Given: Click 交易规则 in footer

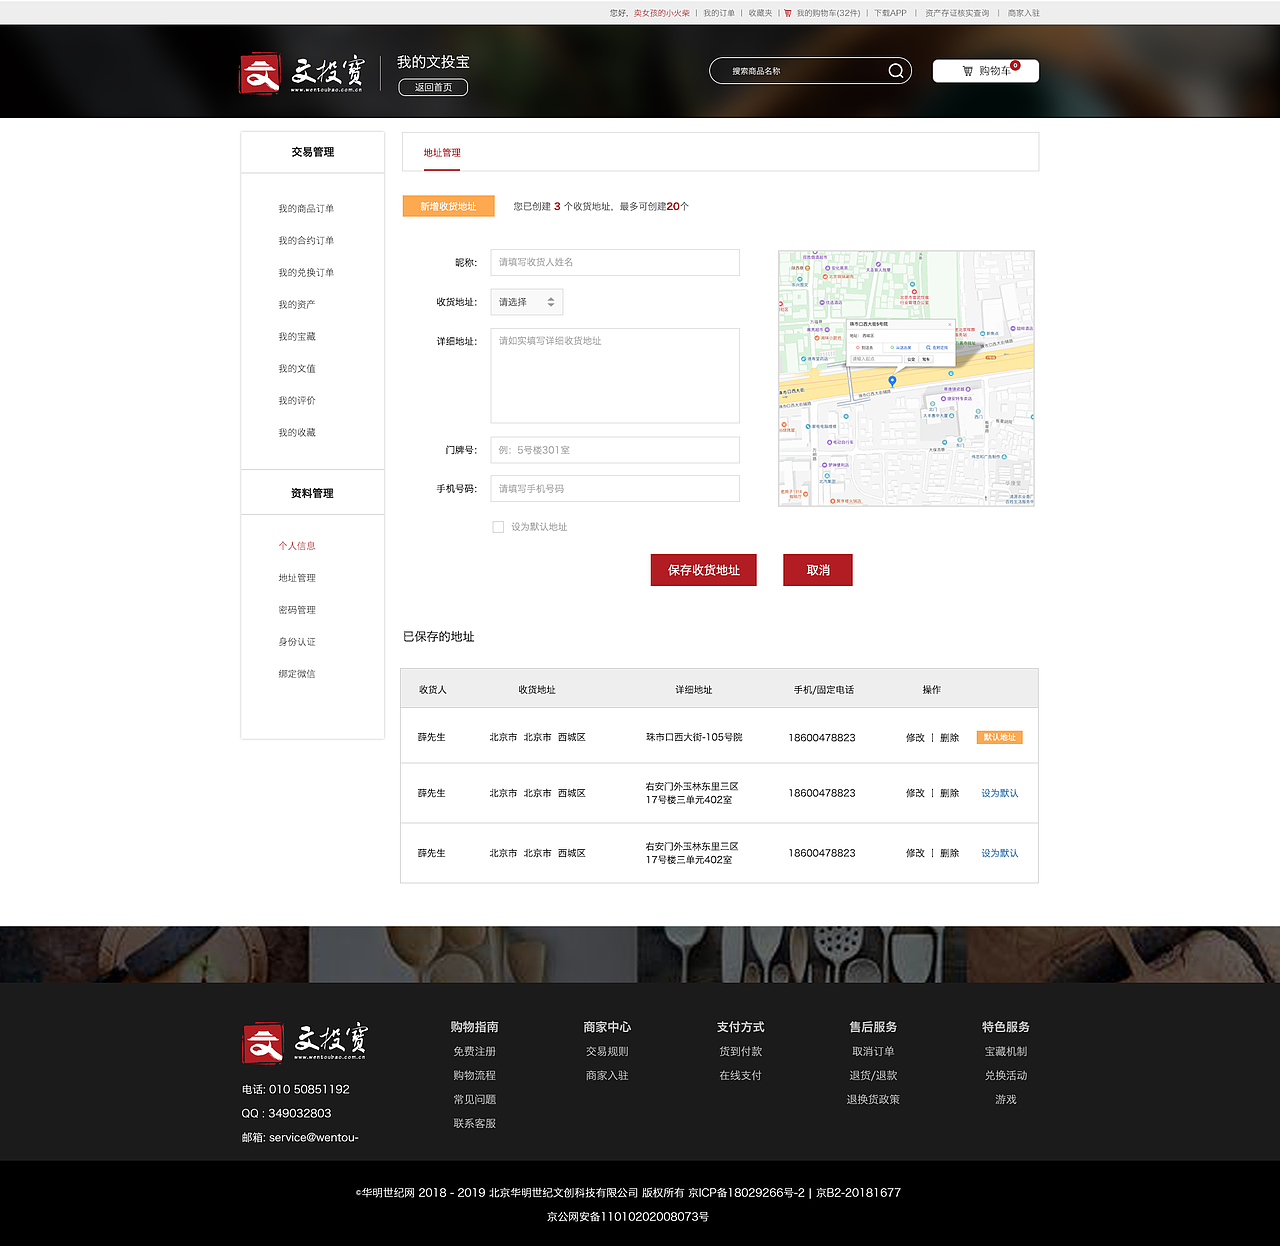Looking at the screenshot, I should click(607, 1052).
